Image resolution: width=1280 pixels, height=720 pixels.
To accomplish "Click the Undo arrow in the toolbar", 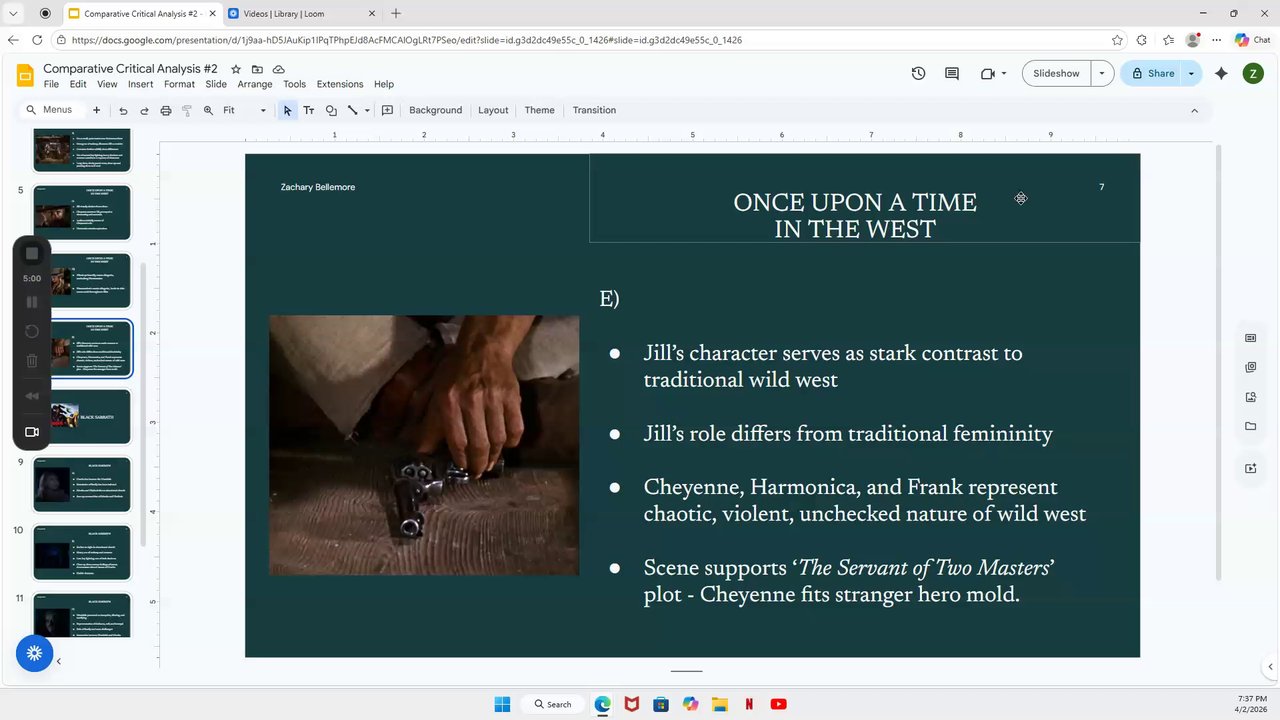I will pos(123,110).
